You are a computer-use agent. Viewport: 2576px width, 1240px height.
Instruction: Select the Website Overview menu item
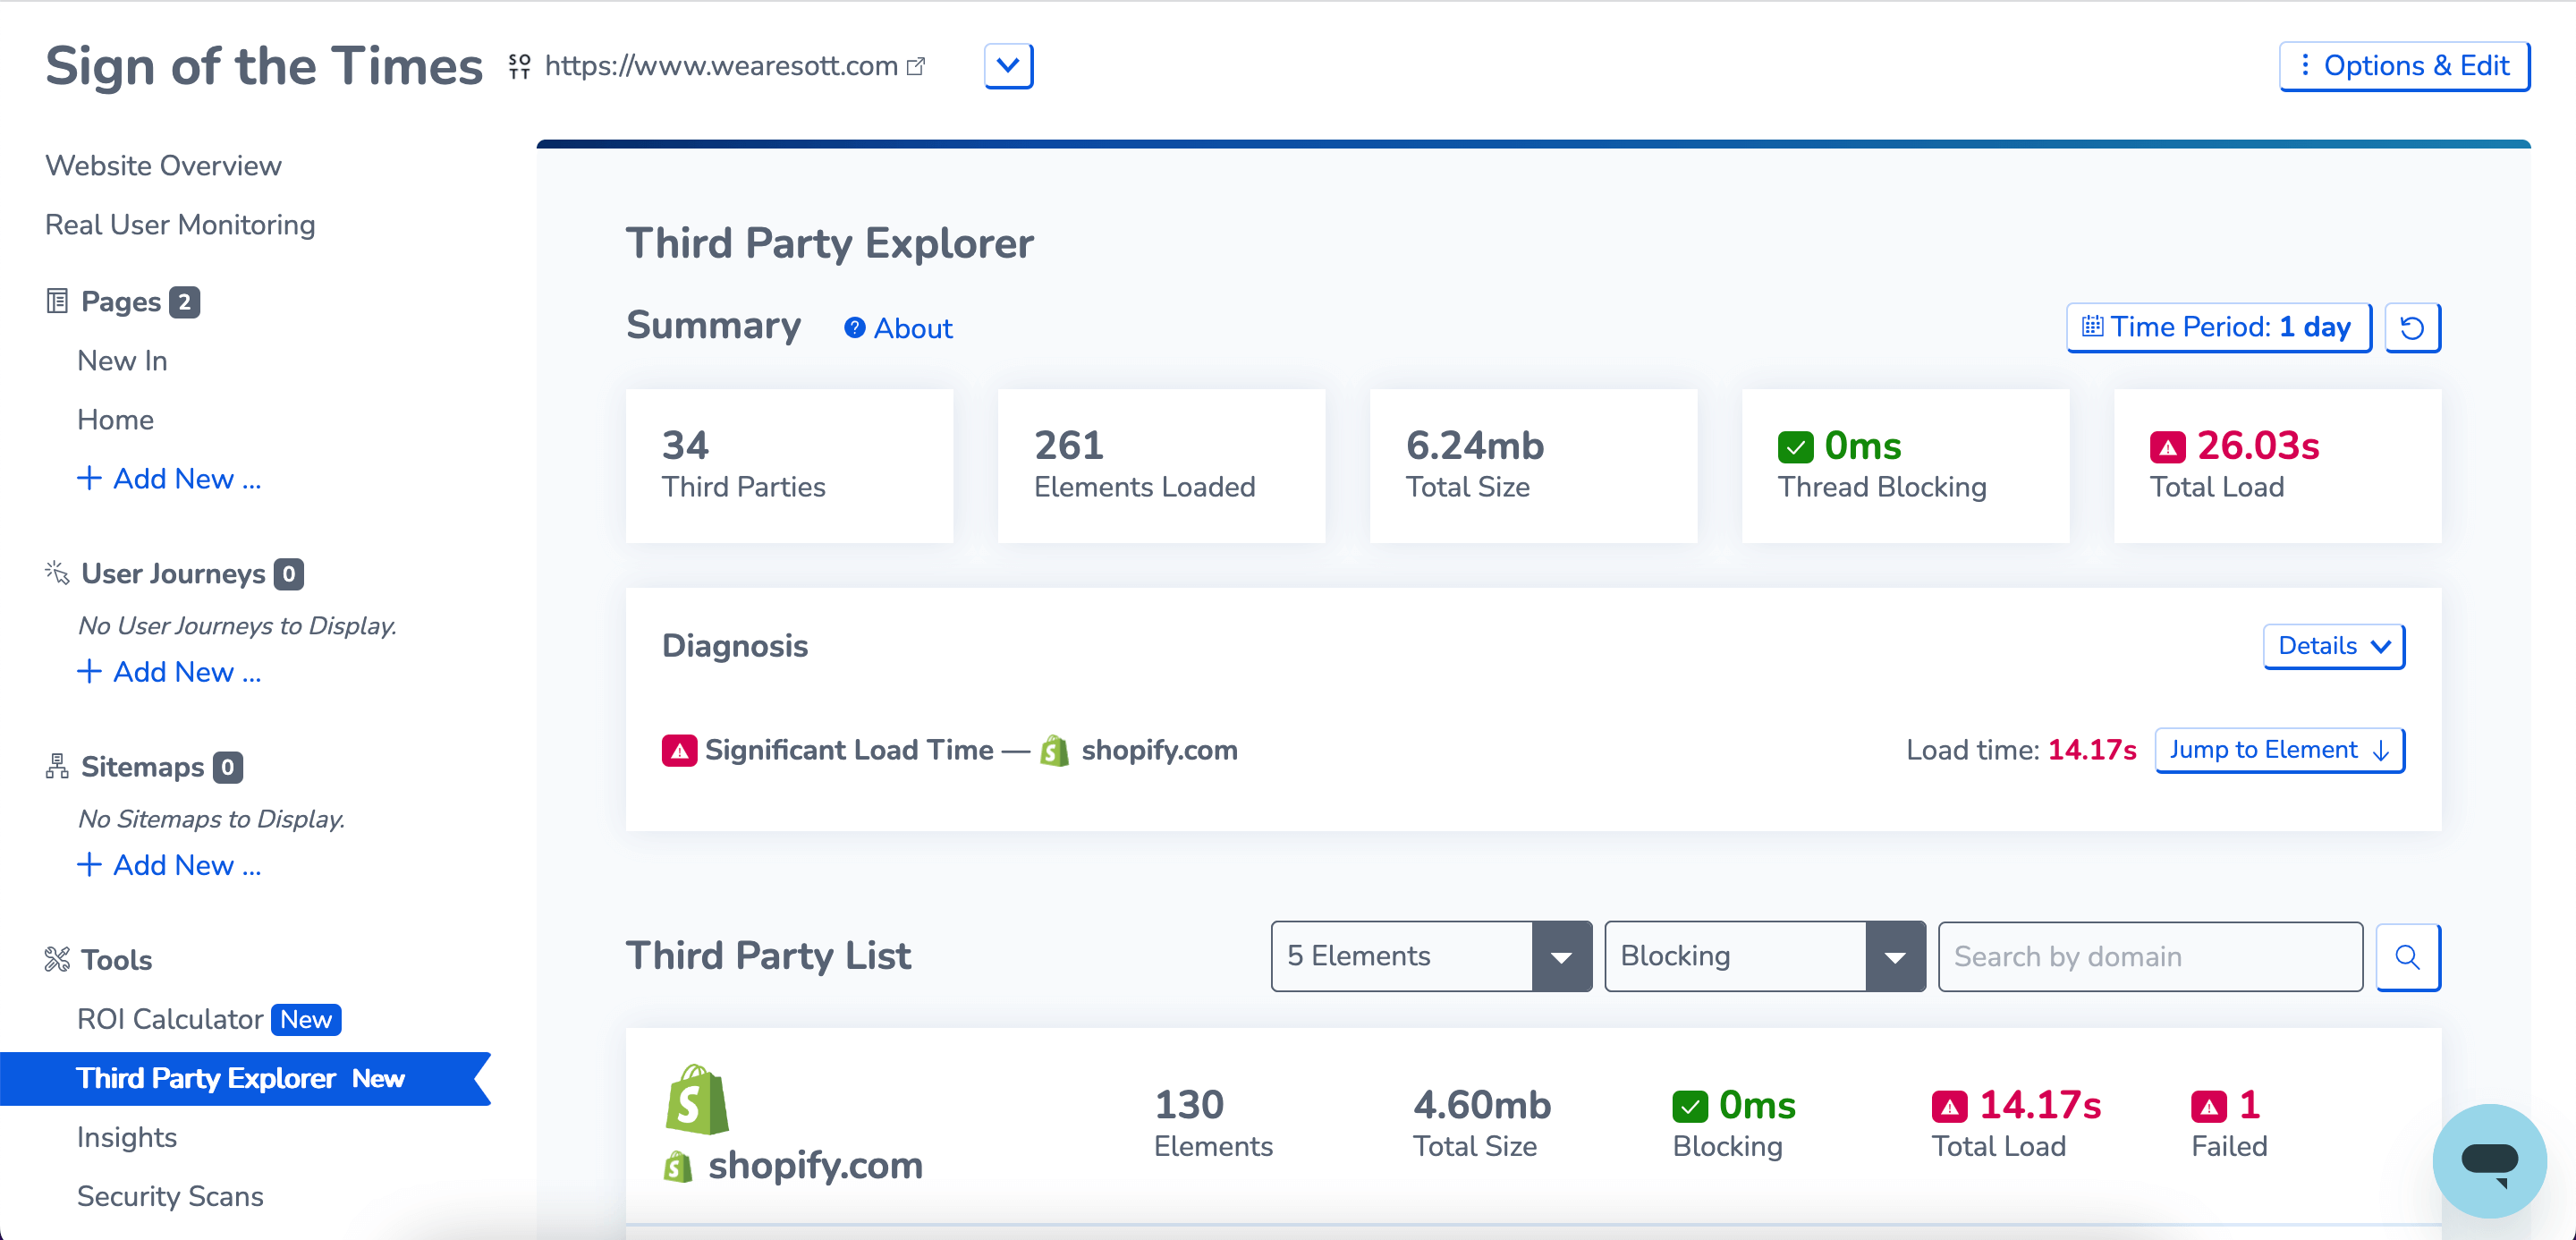pyautogui.click(x=165, y=165)
